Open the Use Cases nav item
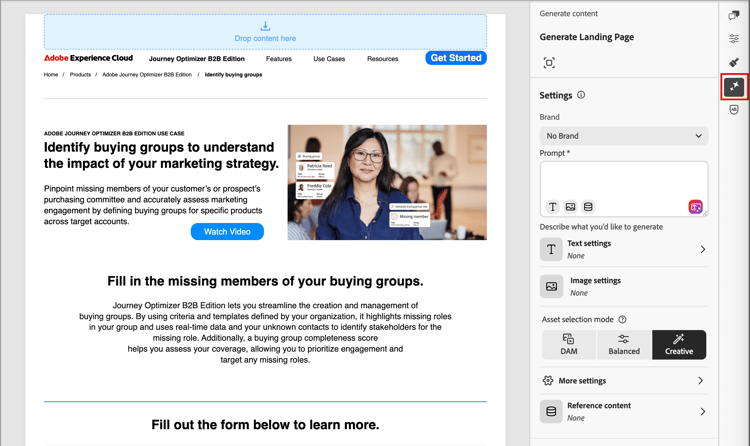Image resolution: width=750 pixels, height=446 pixels. (x=329, y=59)
